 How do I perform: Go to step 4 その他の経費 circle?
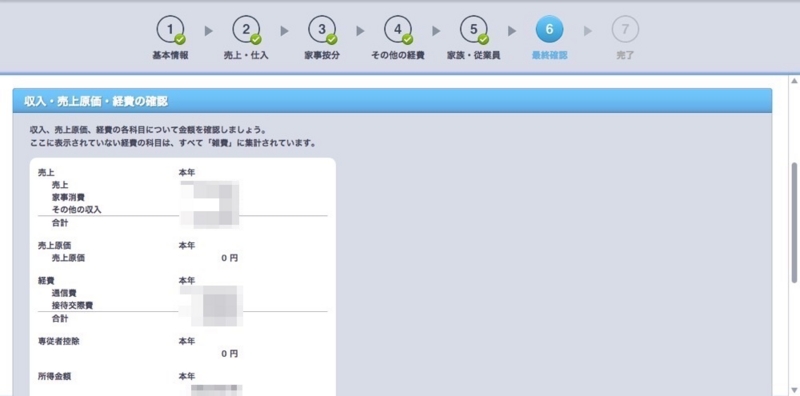tap(398, 30)
